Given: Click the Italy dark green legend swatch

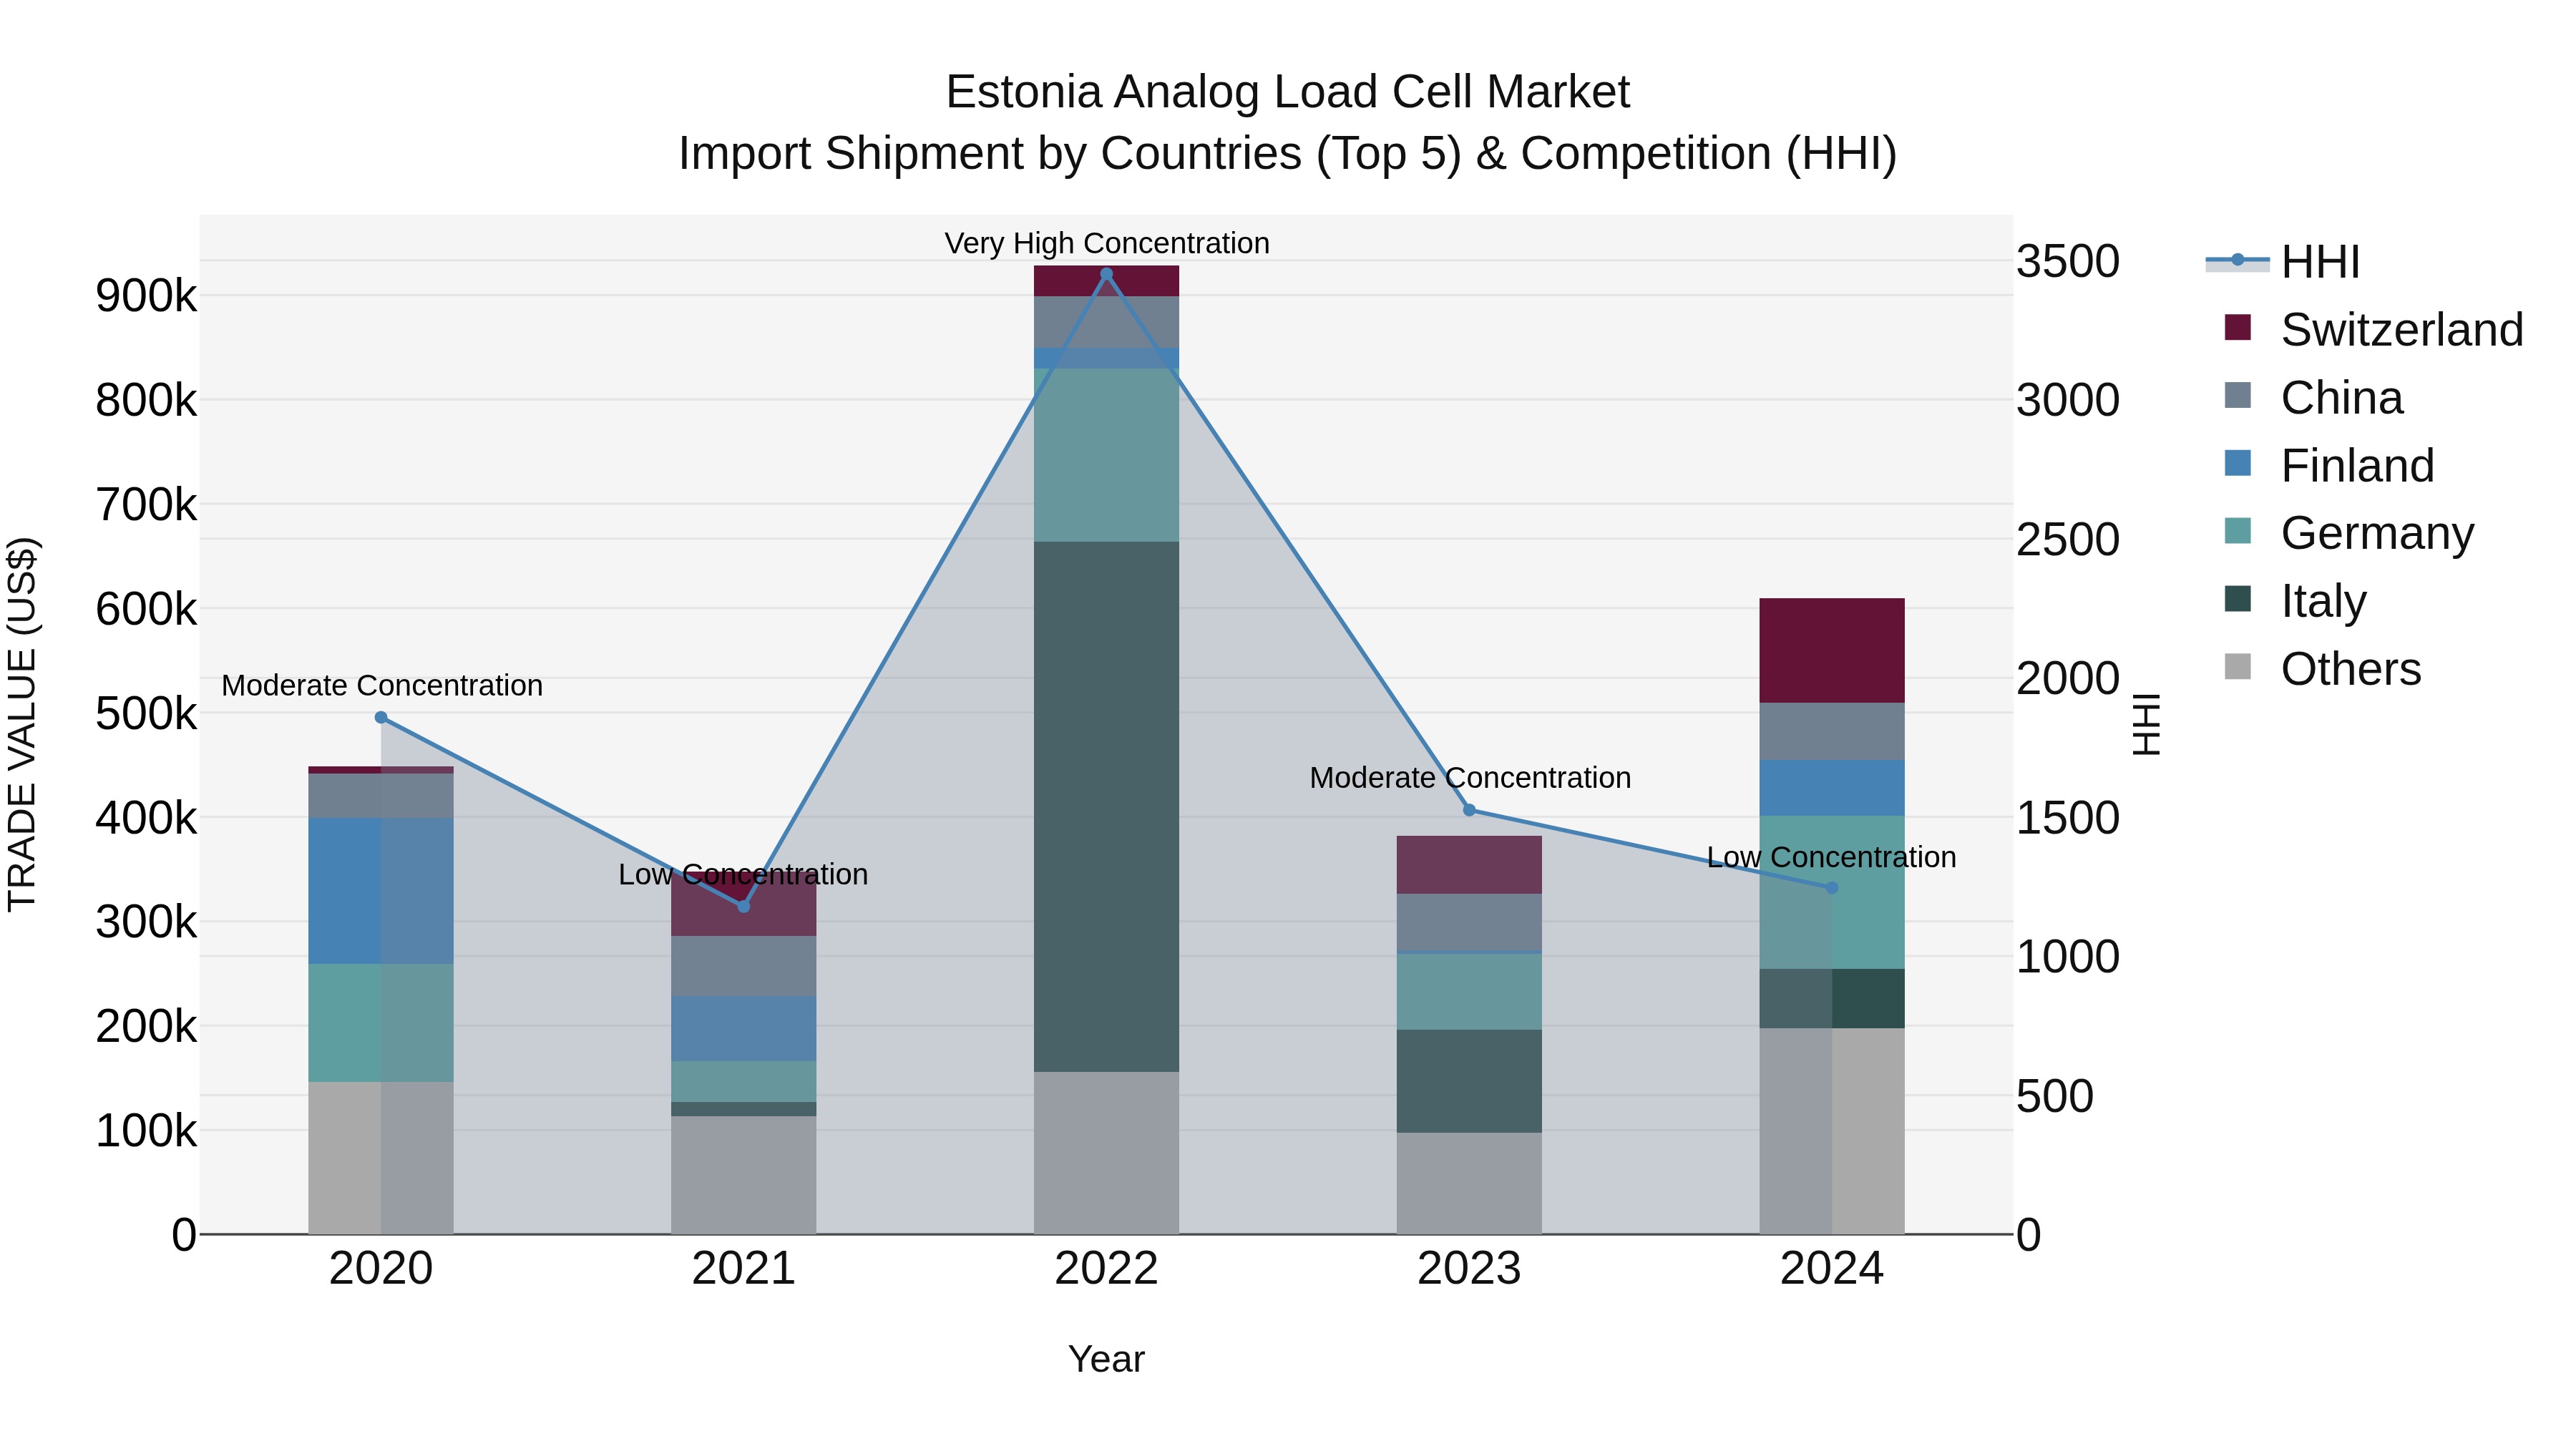Looking at the screenshot, I should pos(2238,599).
